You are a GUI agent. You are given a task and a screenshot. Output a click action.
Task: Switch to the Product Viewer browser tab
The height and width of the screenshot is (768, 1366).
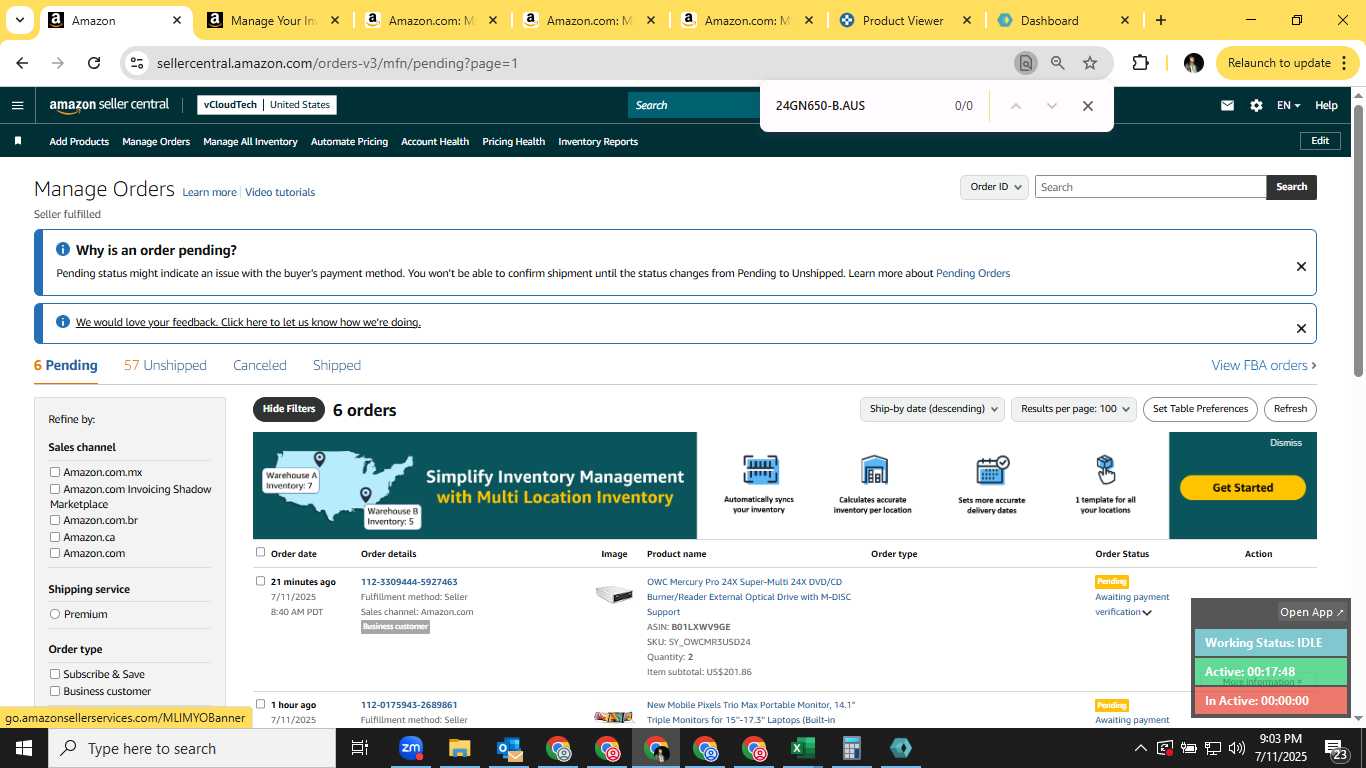coord(905,20)
